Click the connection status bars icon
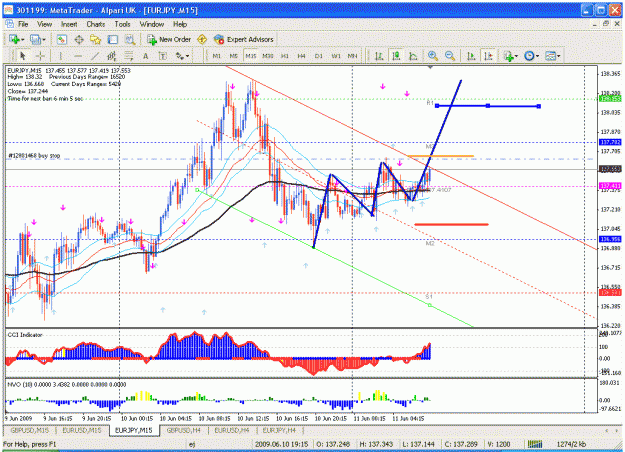This screenshot has height=452, width=625. click(x=535, y=444)
